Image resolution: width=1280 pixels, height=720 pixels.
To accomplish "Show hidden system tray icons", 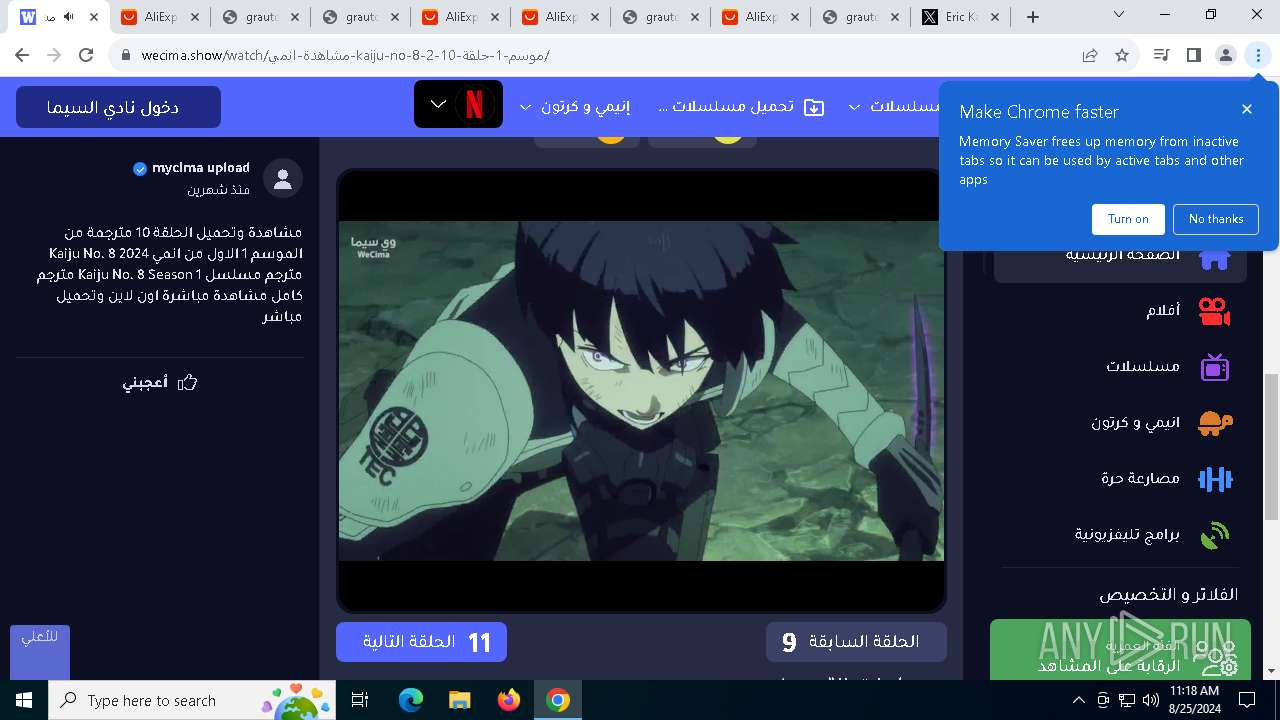I will pyautogui.click(x=1079, y=699).
